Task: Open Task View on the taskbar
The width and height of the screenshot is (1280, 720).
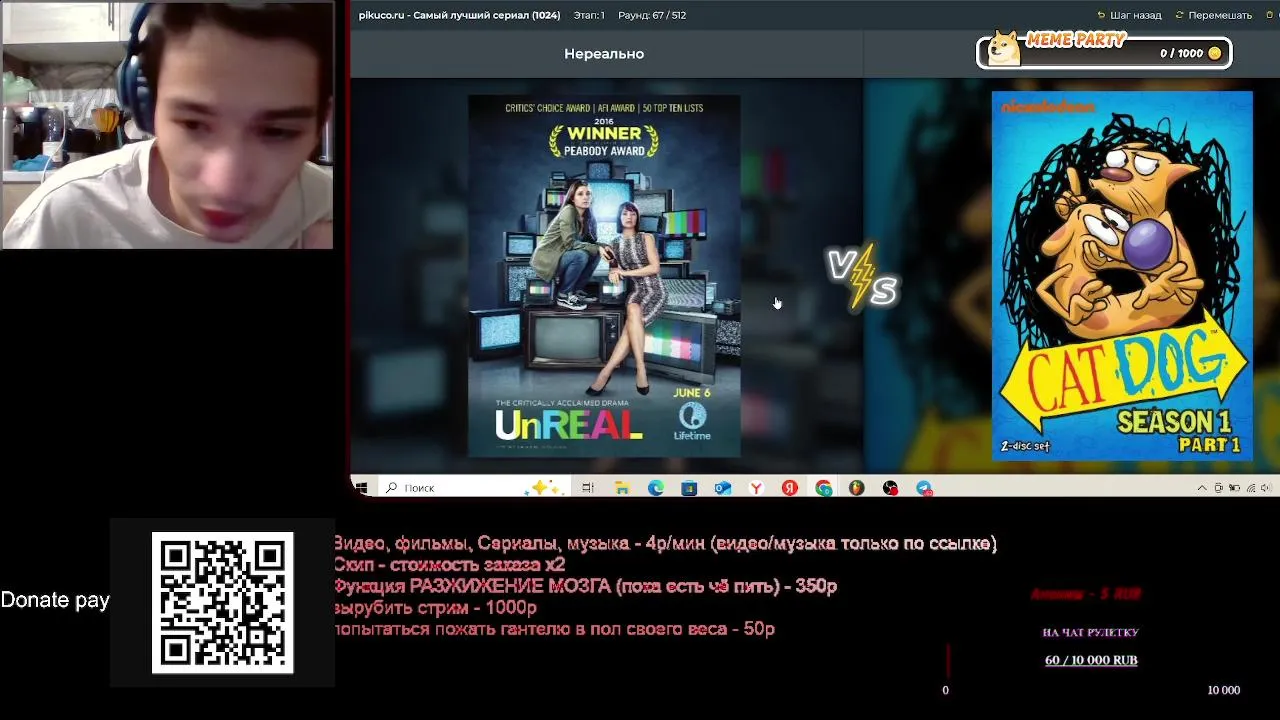Action: click(x=588, y=488)
